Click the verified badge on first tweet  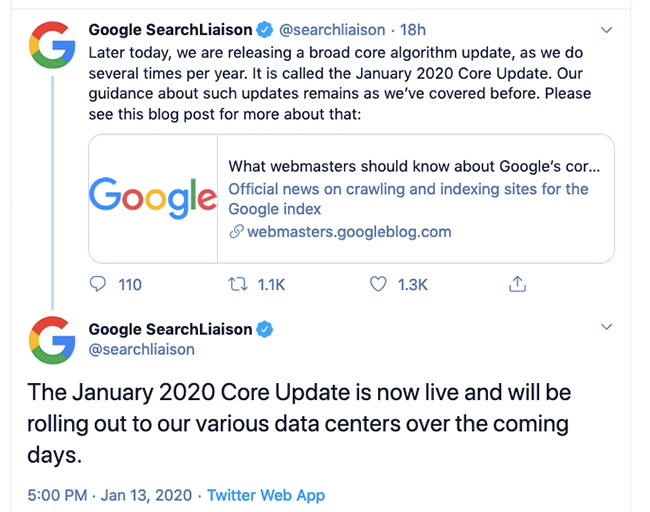click(x=264, y=30)
